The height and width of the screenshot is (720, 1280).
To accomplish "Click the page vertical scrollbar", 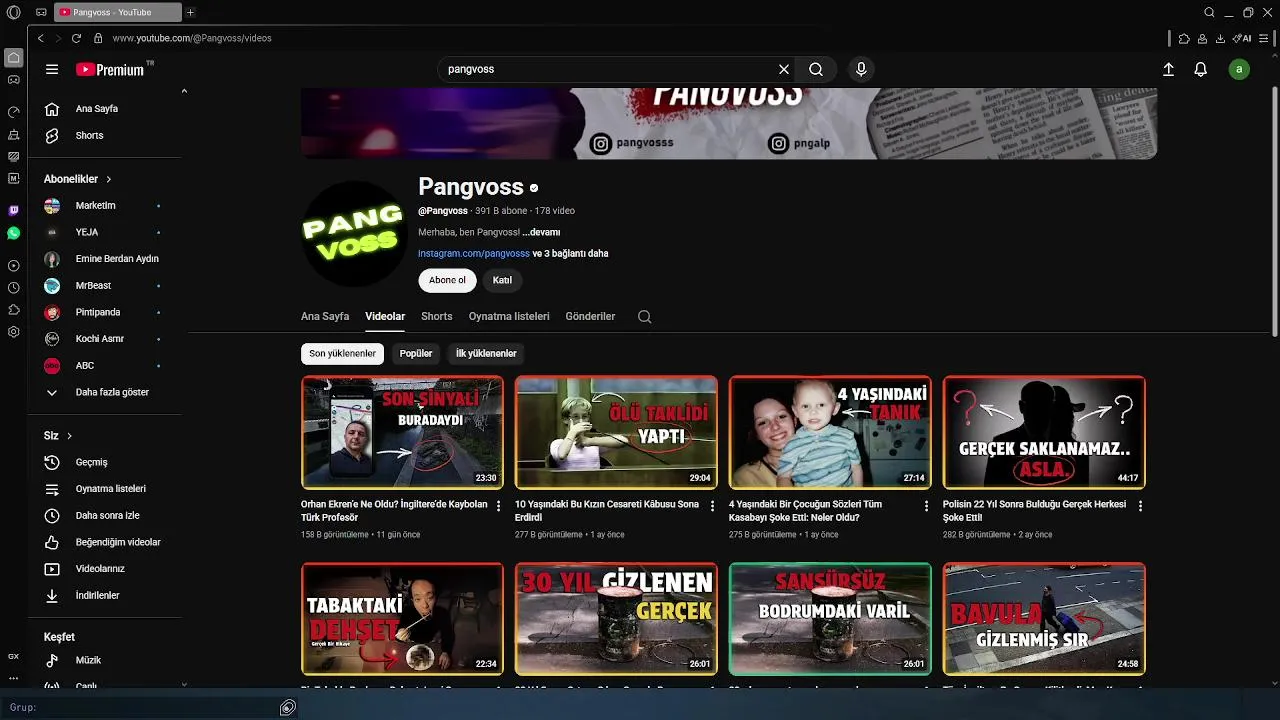I will point(1273,210).
